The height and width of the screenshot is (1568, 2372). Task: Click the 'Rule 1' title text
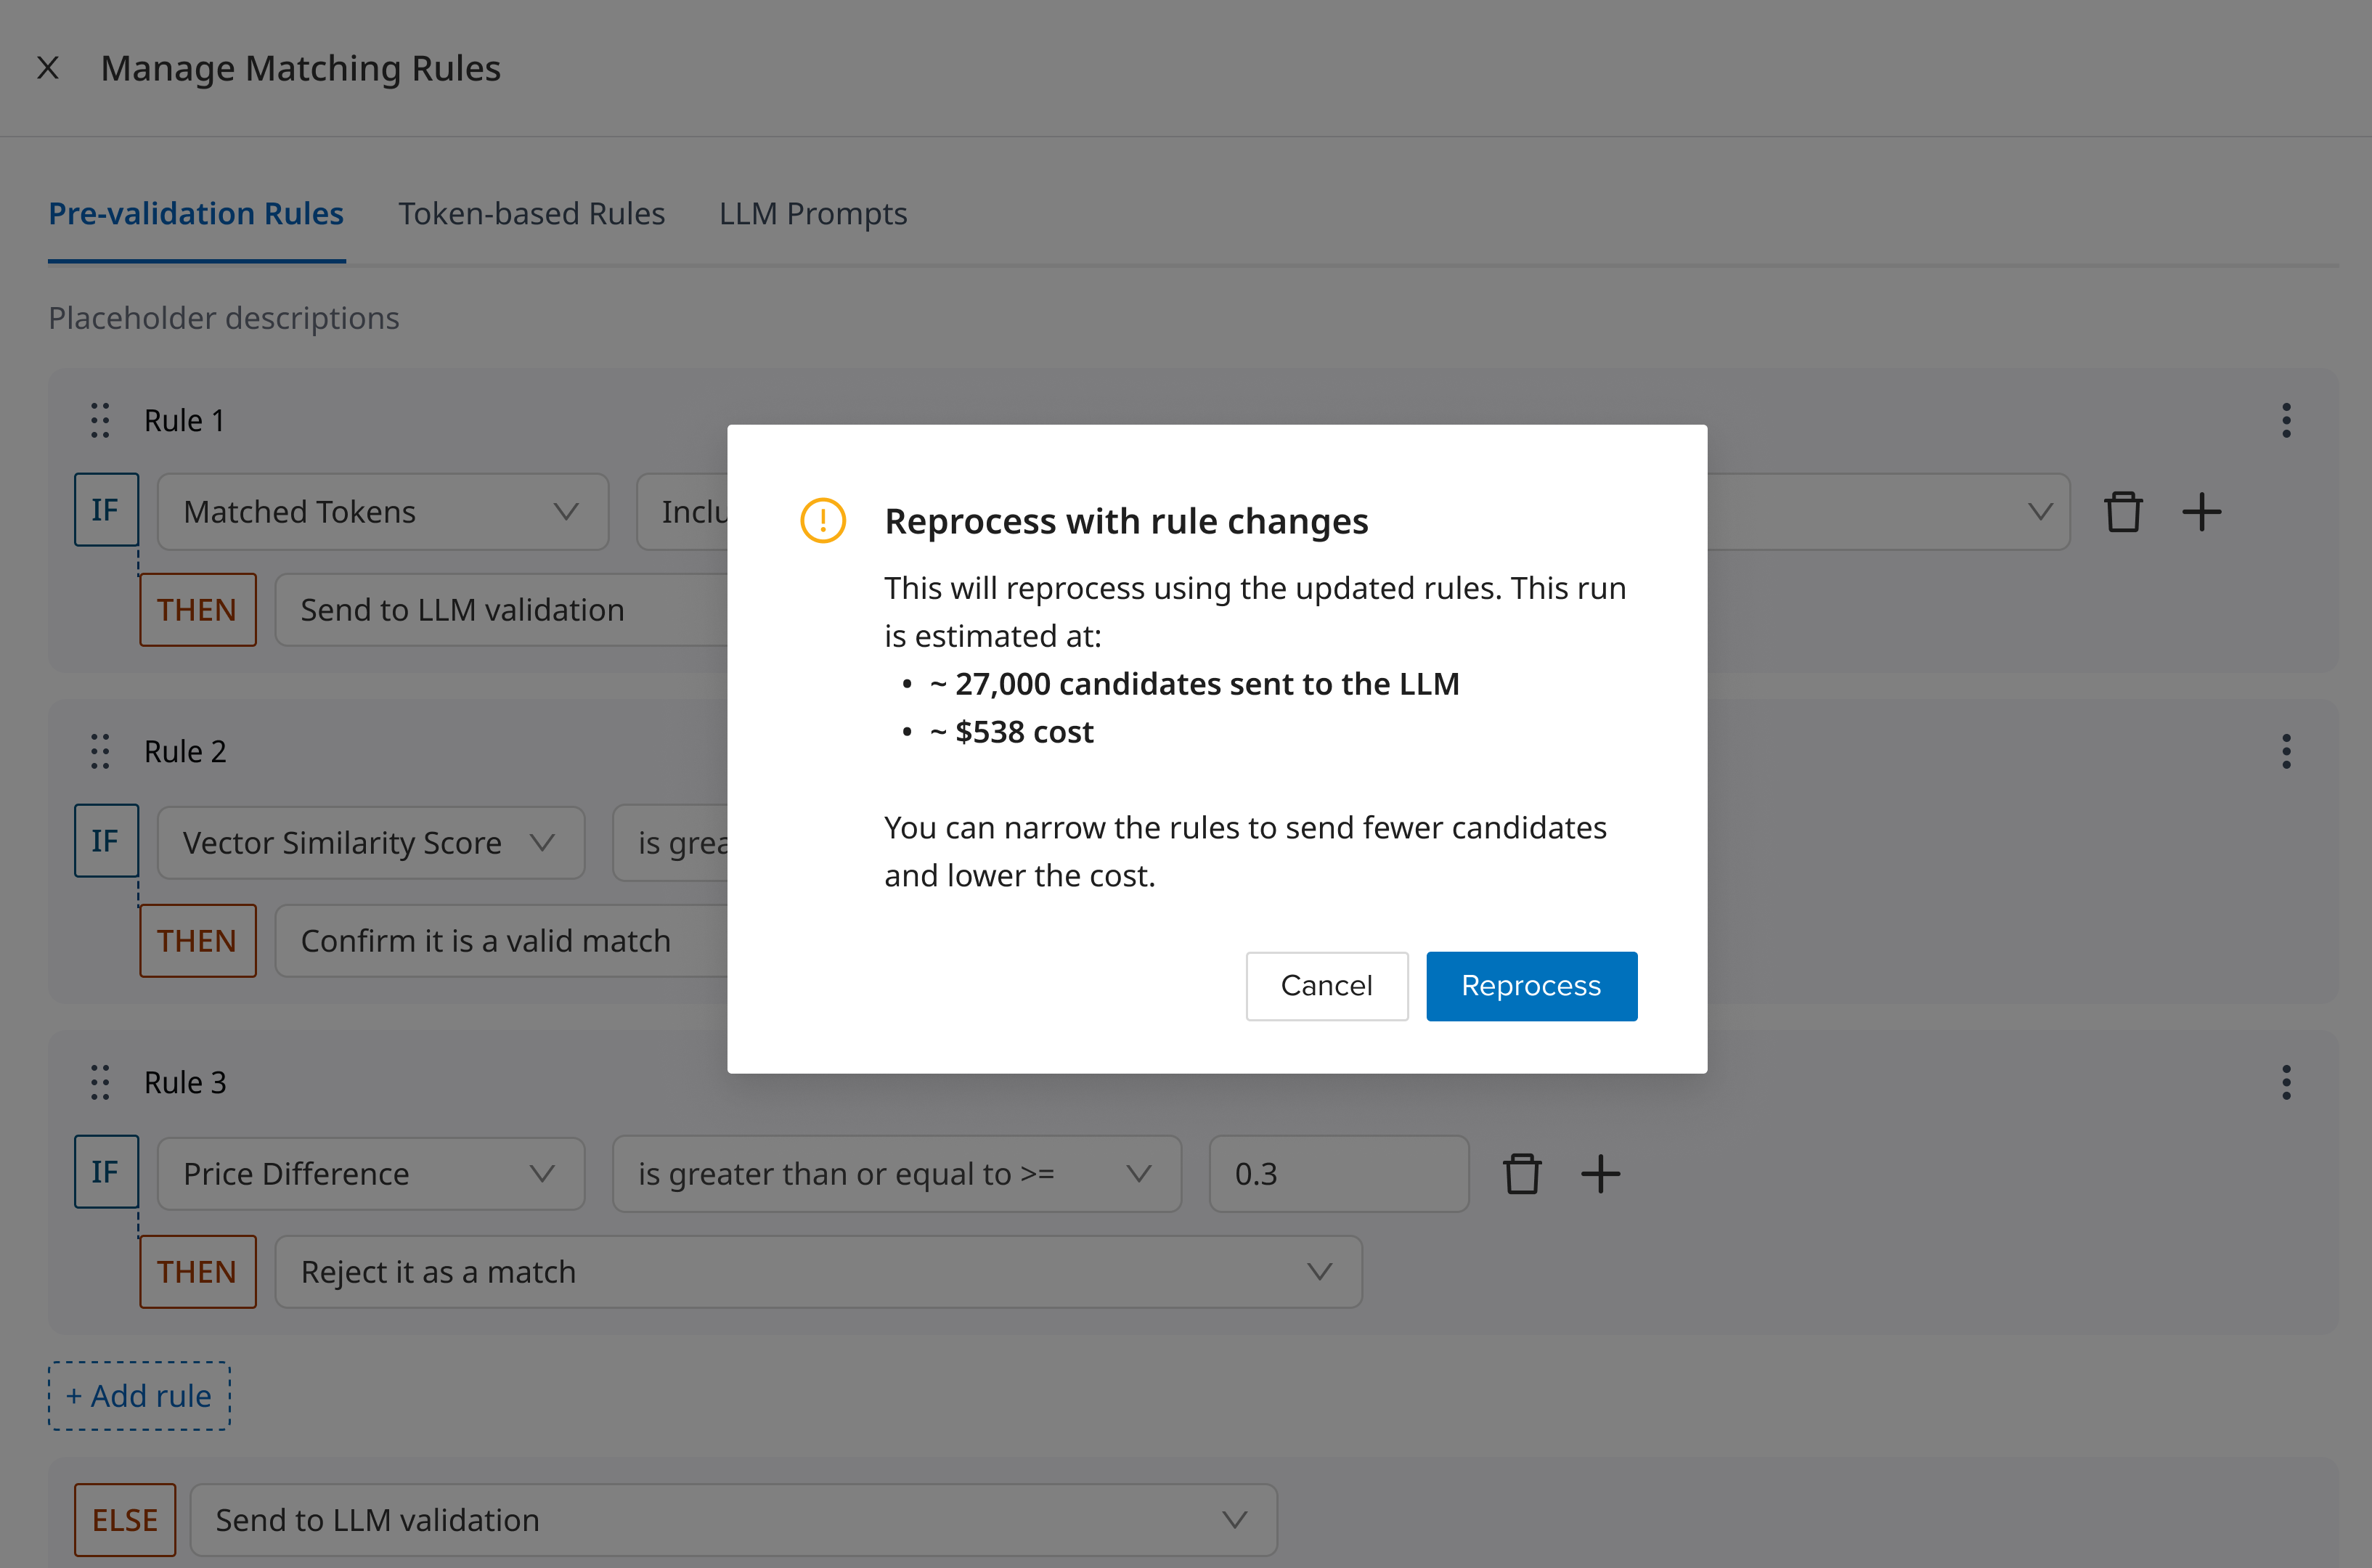click(184, 421)
